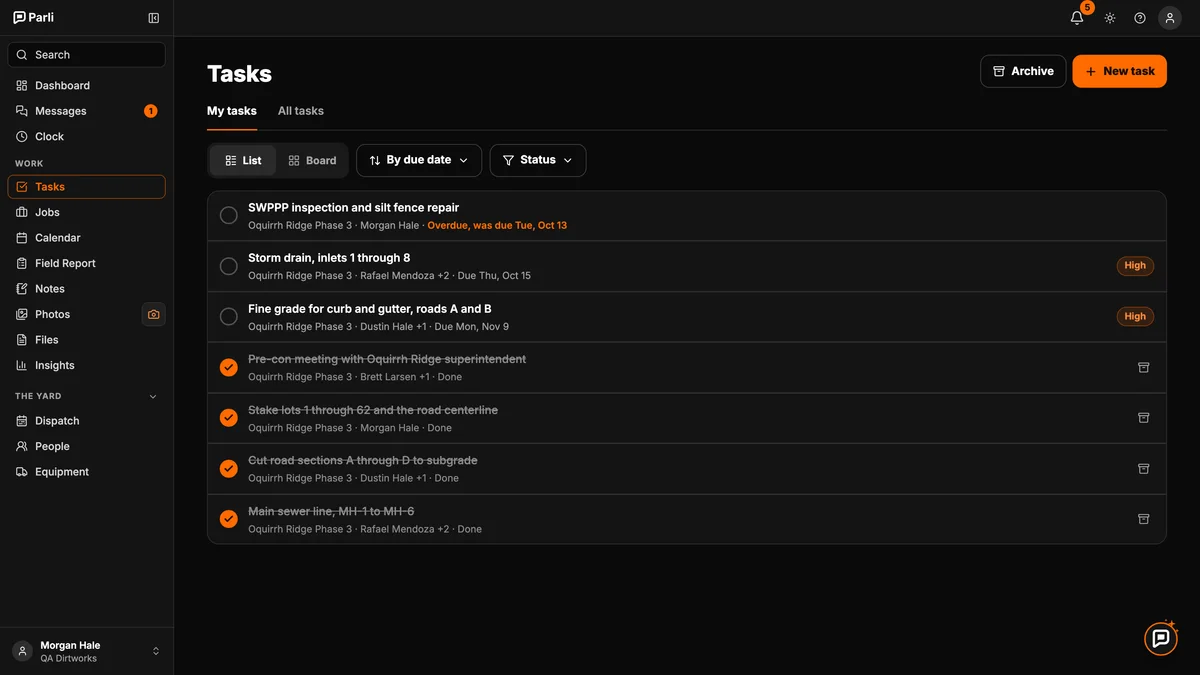Switch to the My tasks tab
The width and height of the screenshot is (1200, 675).
coord(232,111)
